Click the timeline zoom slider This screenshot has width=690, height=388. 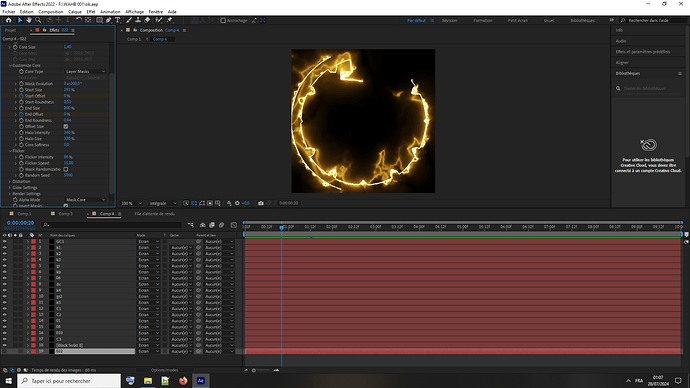pyautogui.click(x=261, y=370)
